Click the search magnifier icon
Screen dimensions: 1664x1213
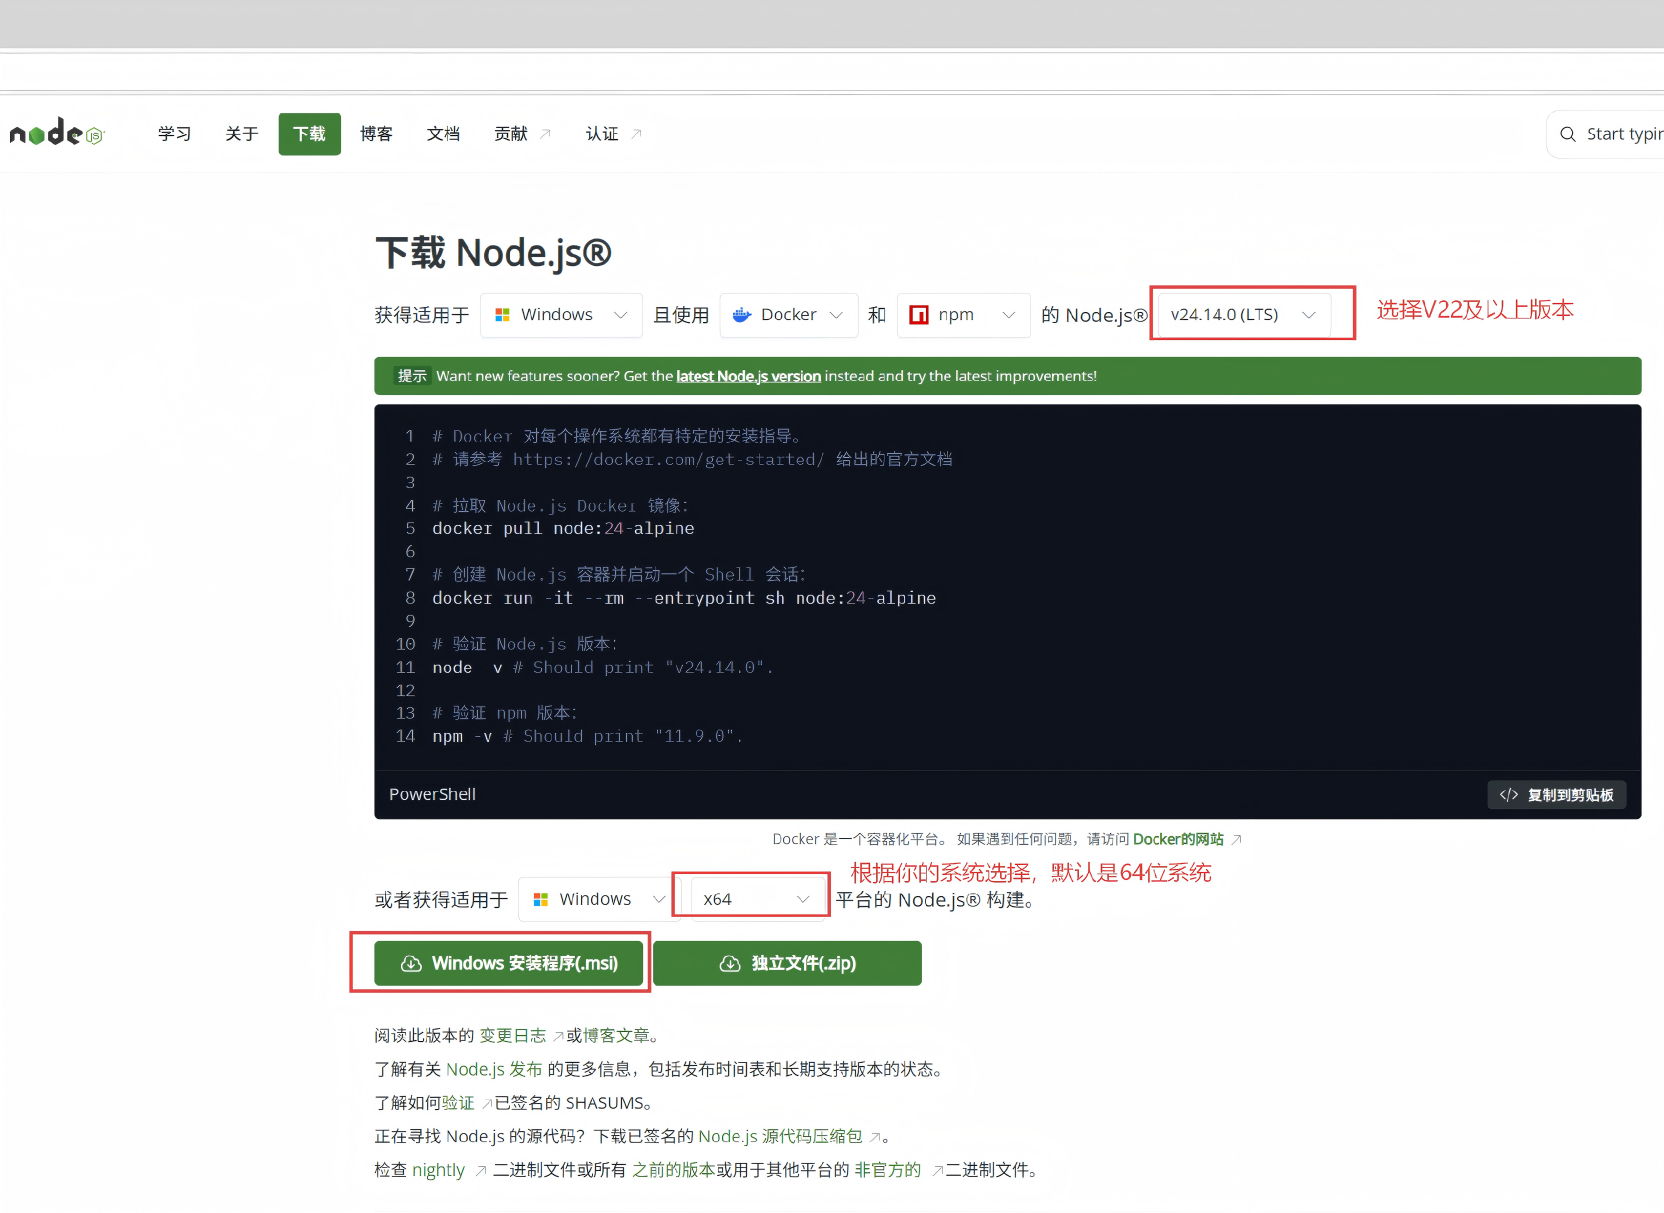(x=1568, y=134)
